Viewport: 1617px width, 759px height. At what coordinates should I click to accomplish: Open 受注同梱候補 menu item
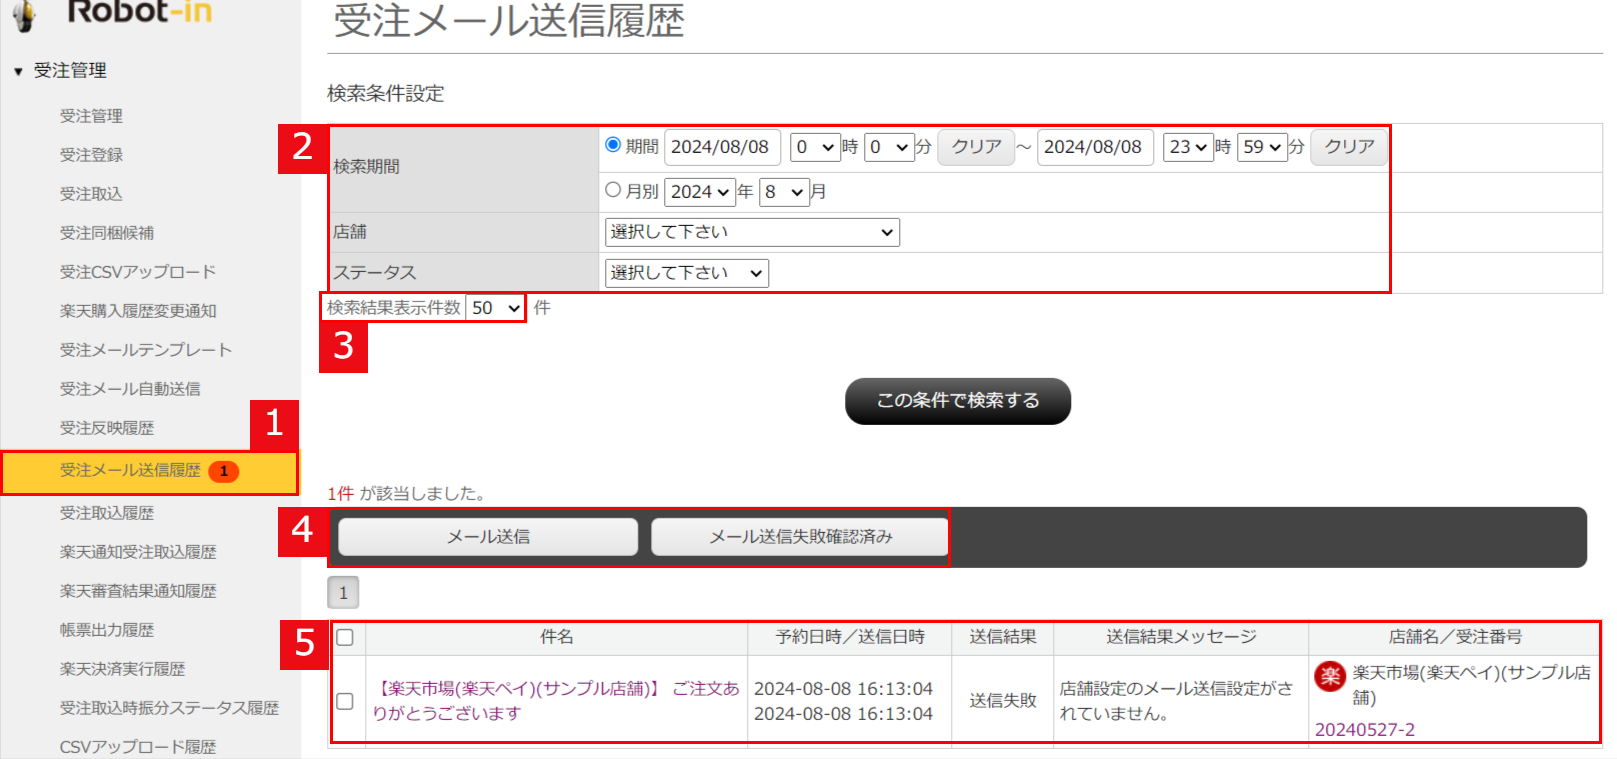(x=107, y=233)
